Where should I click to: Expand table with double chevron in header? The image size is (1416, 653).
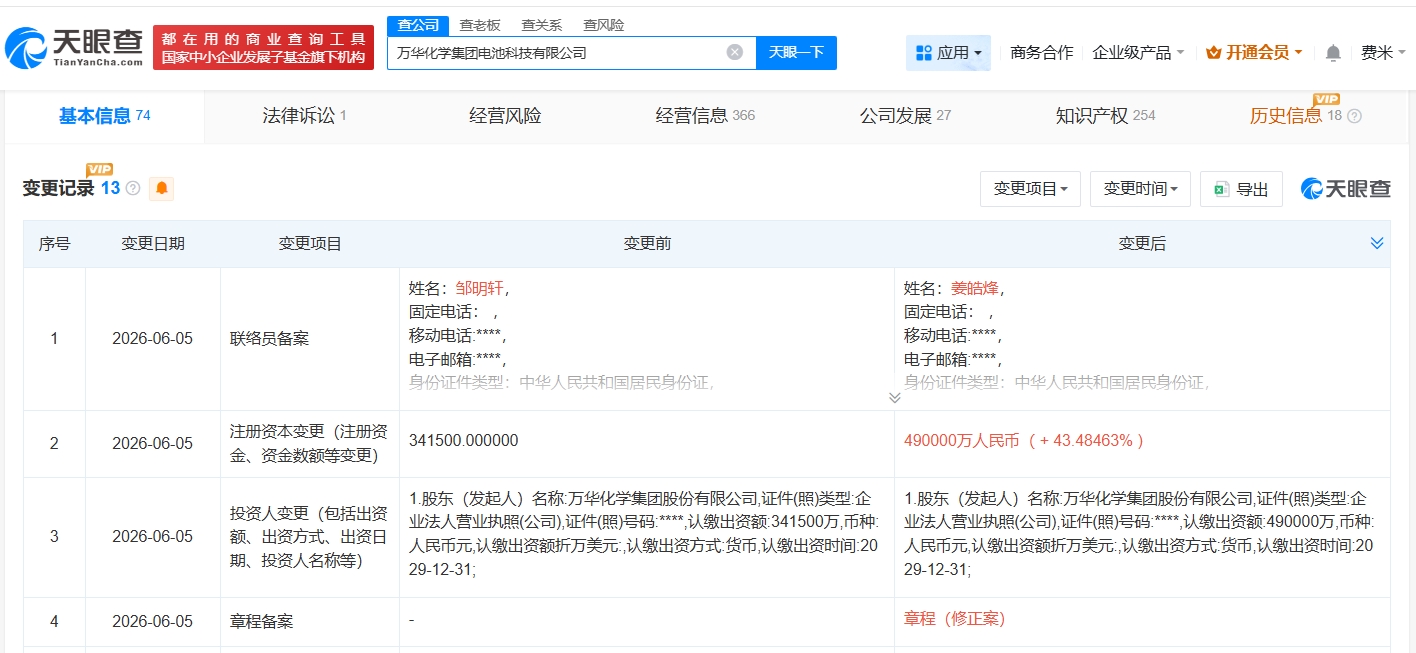click(x=1377, y=243)
